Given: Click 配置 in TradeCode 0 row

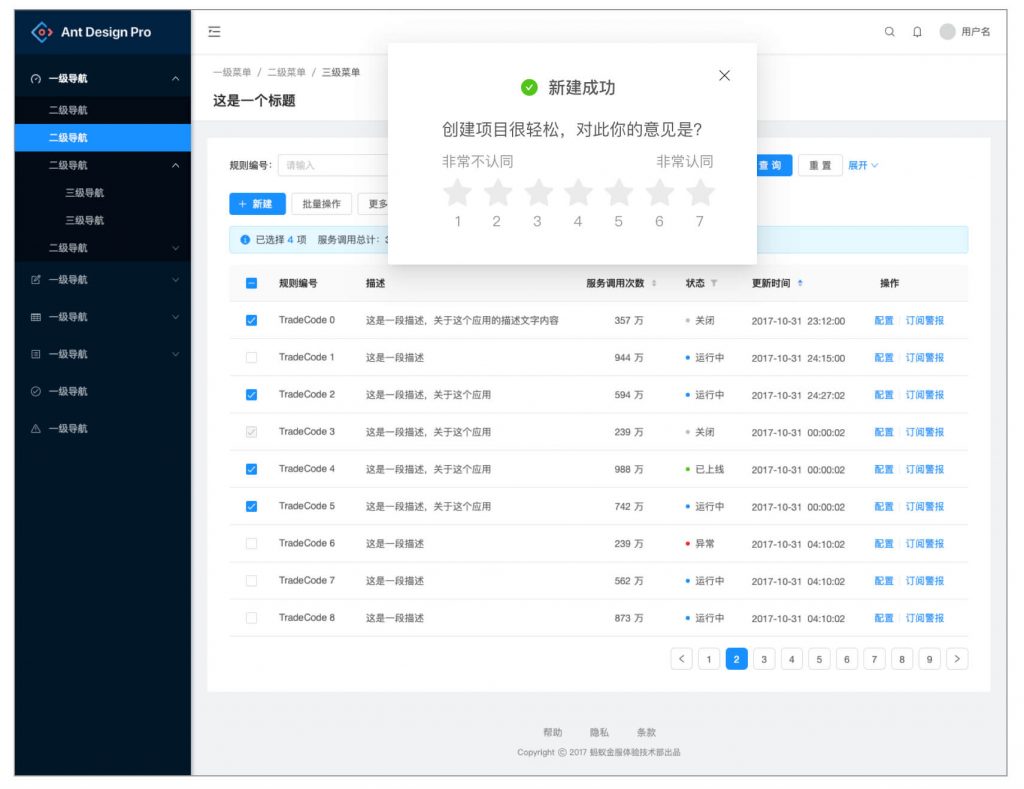Looking at the screenshot, I should [884, 320].
